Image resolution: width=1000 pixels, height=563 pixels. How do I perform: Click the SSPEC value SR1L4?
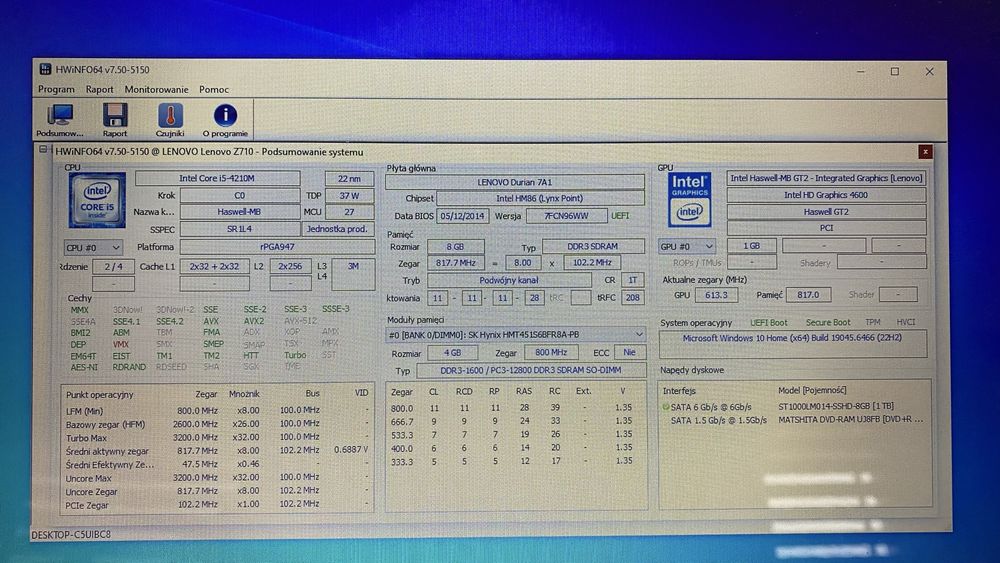point(240,229)
